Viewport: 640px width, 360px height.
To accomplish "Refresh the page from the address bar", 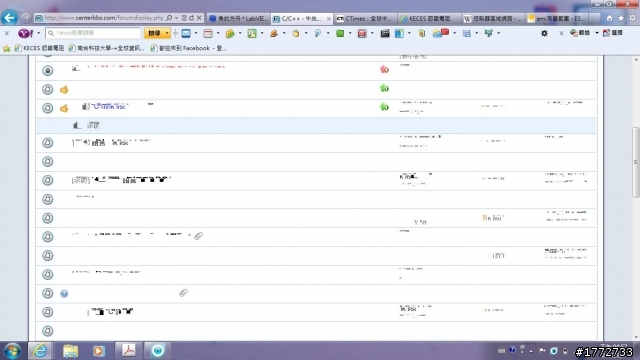I will coord(191,18).
